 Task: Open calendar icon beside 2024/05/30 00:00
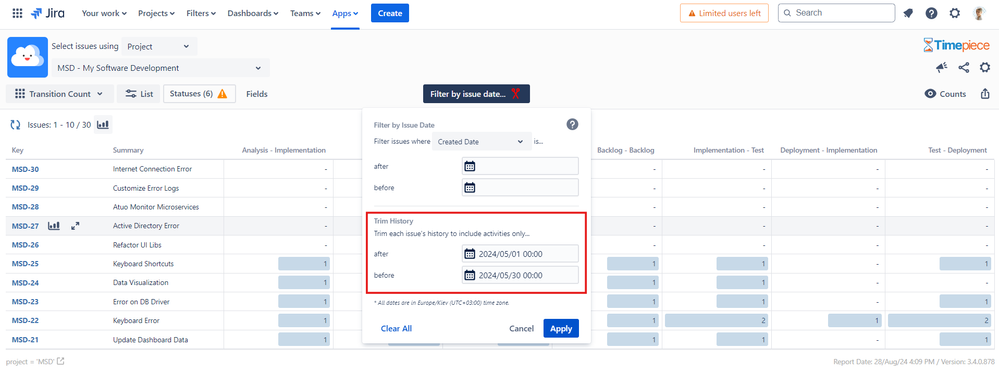(x=470, y=275)
